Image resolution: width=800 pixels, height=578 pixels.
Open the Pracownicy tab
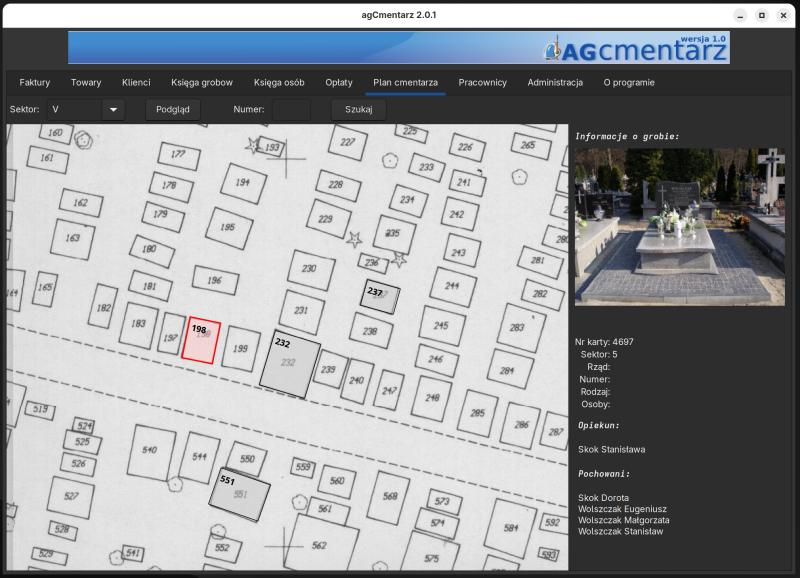(x=482, y=82)
